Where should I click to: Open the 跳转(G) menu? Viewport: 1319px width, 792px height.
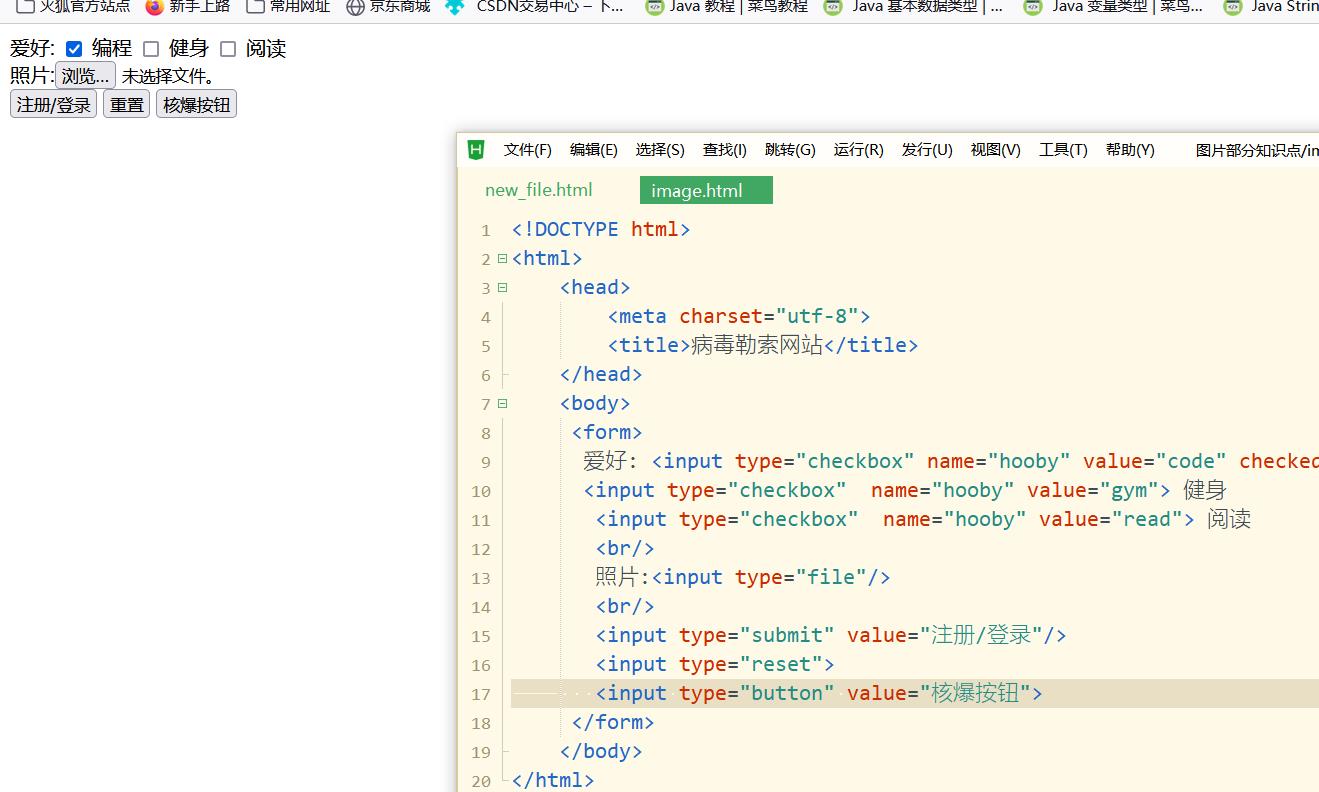[790, 150]
